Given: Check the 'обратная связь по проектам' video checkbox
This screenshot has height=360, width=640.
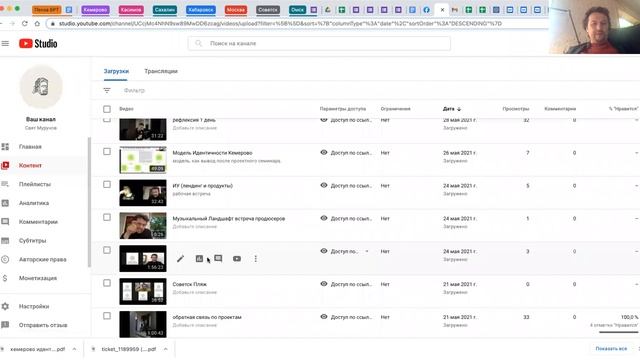Looking at the screenshot, I should pos(107,316).
